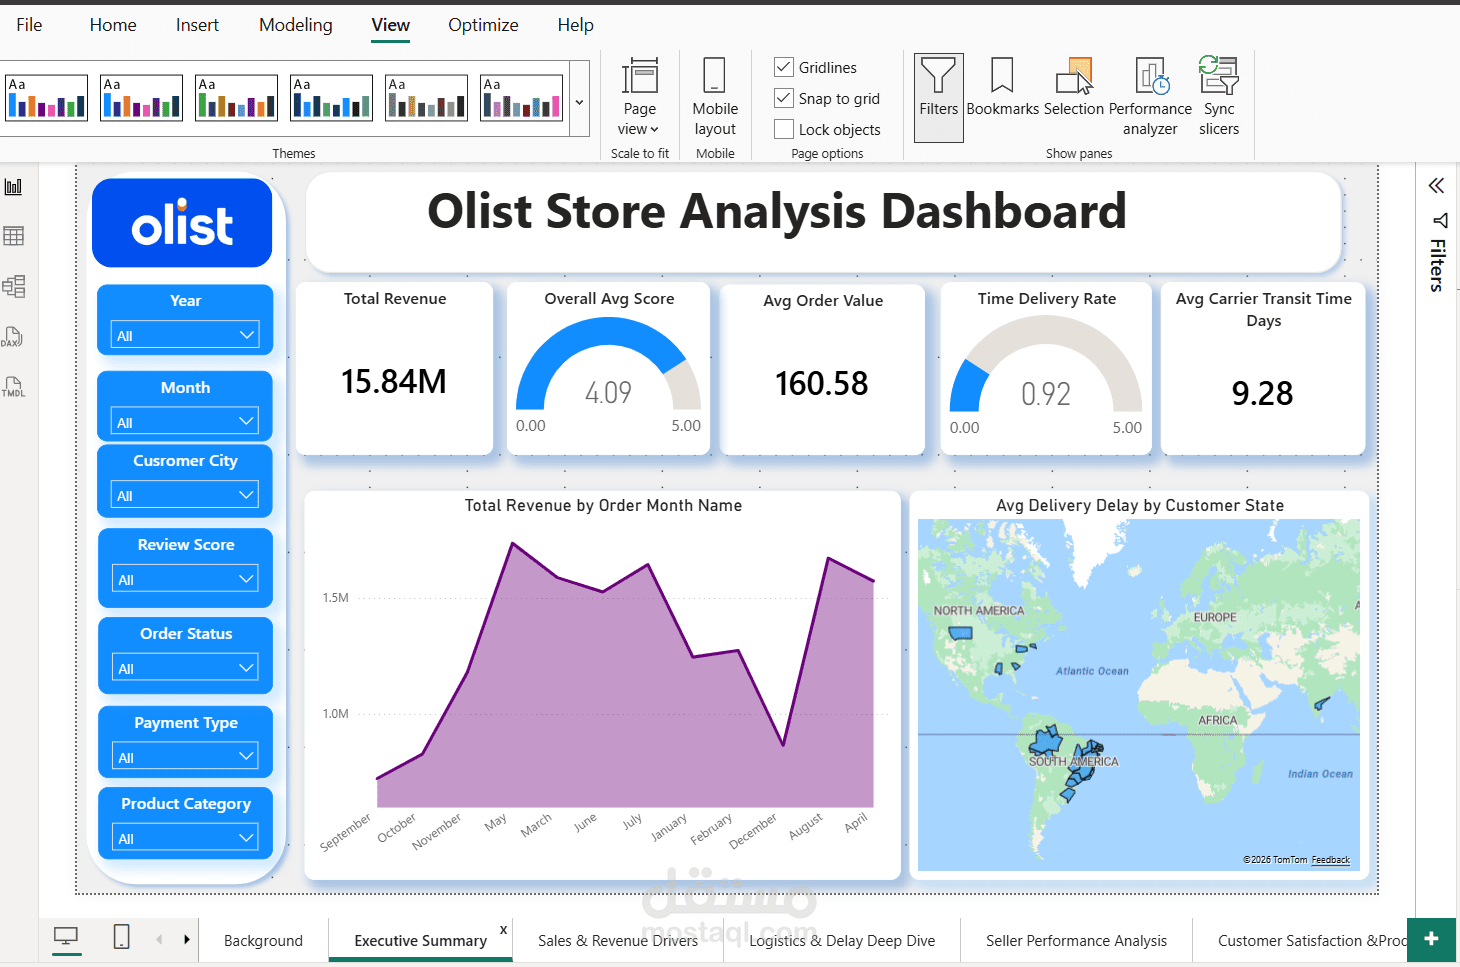
Task: Select the View ribbon tab
Action: click(x=390, y=25)
